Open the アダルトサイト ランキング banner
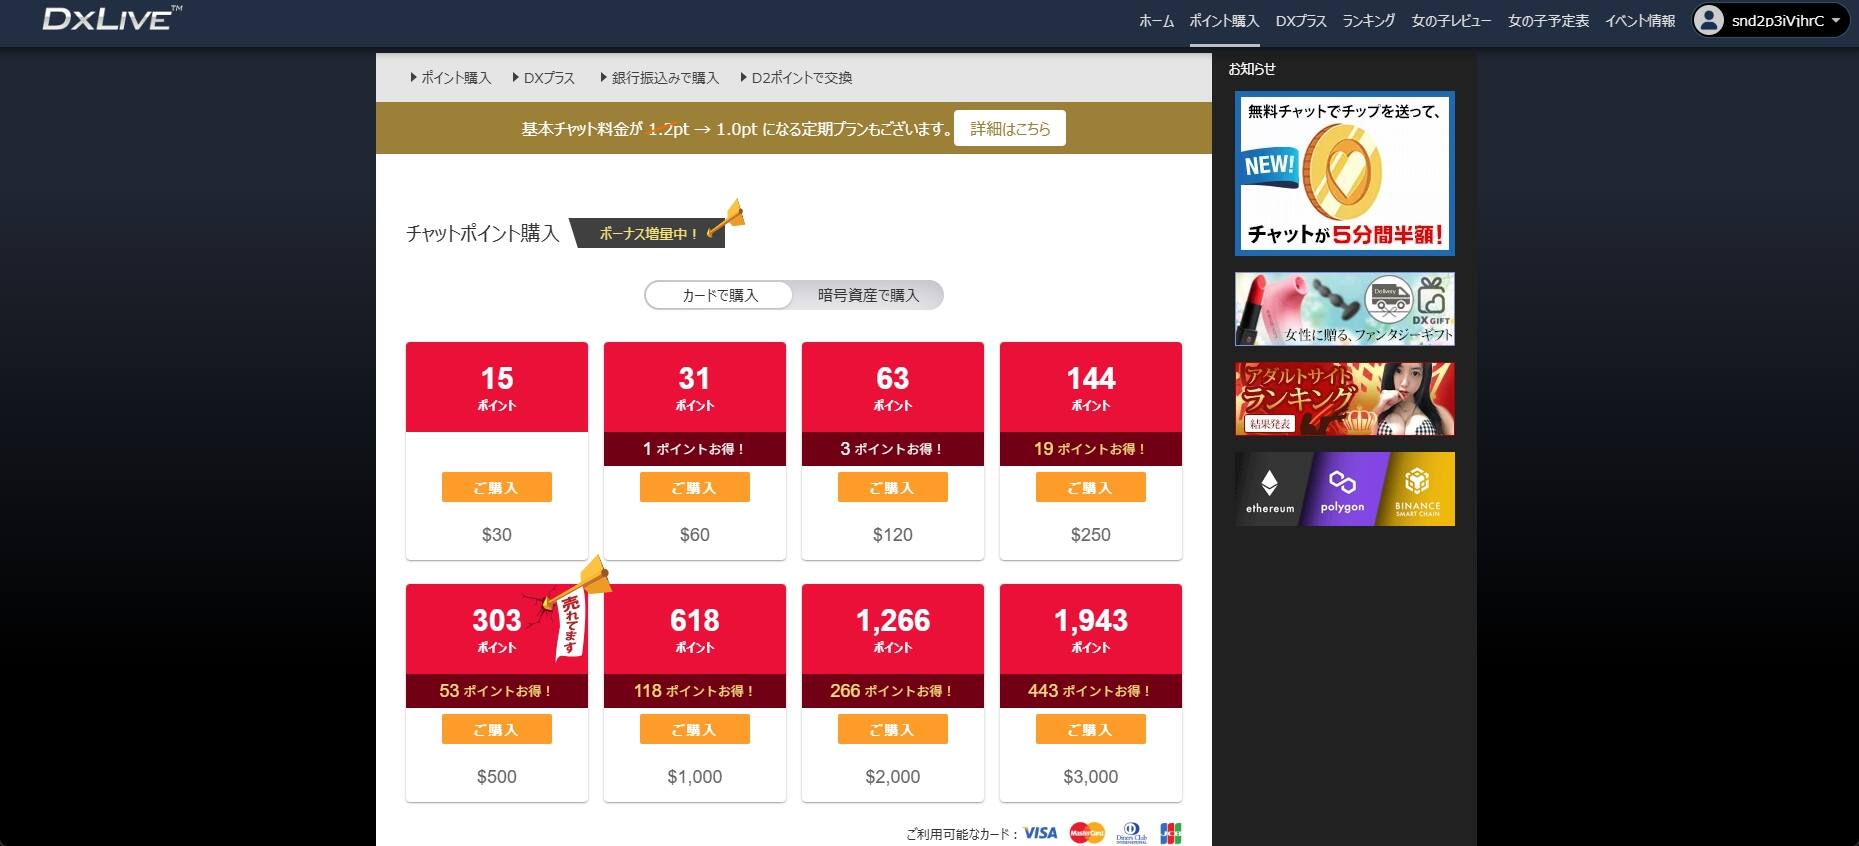The width and height of the screenshot is (1859, 846). click(x=1344, y=399)
